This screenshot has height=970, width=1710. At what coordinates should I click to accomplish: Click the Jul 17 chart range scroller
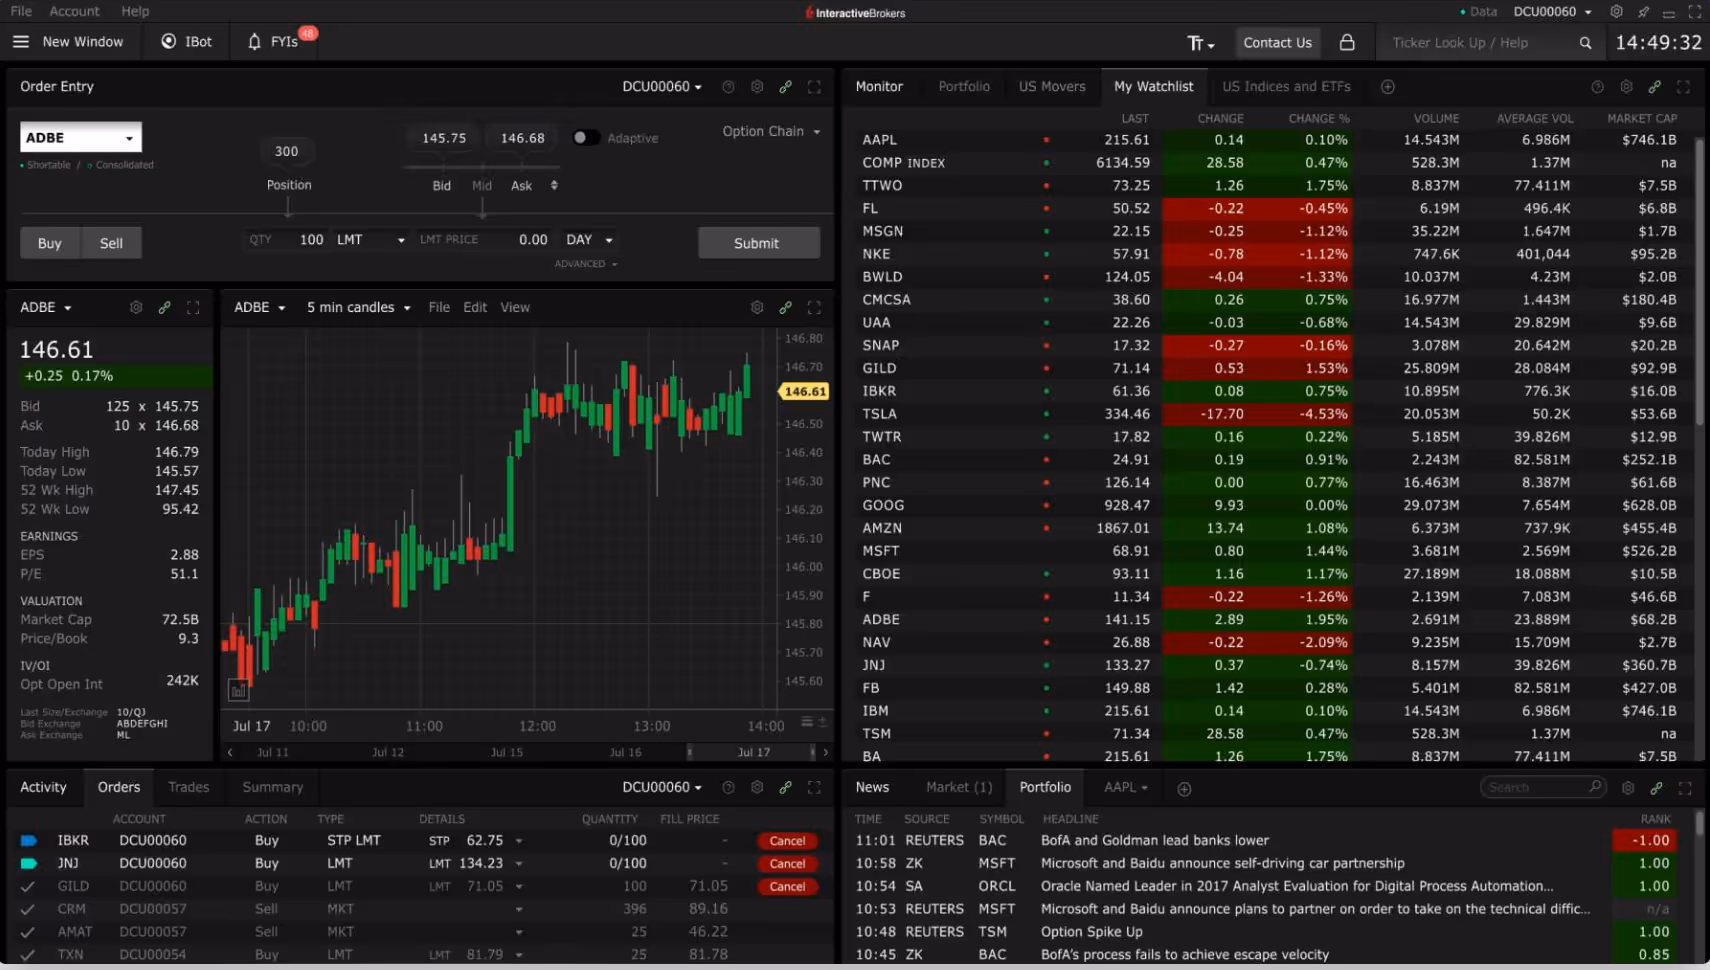[752, 752]
